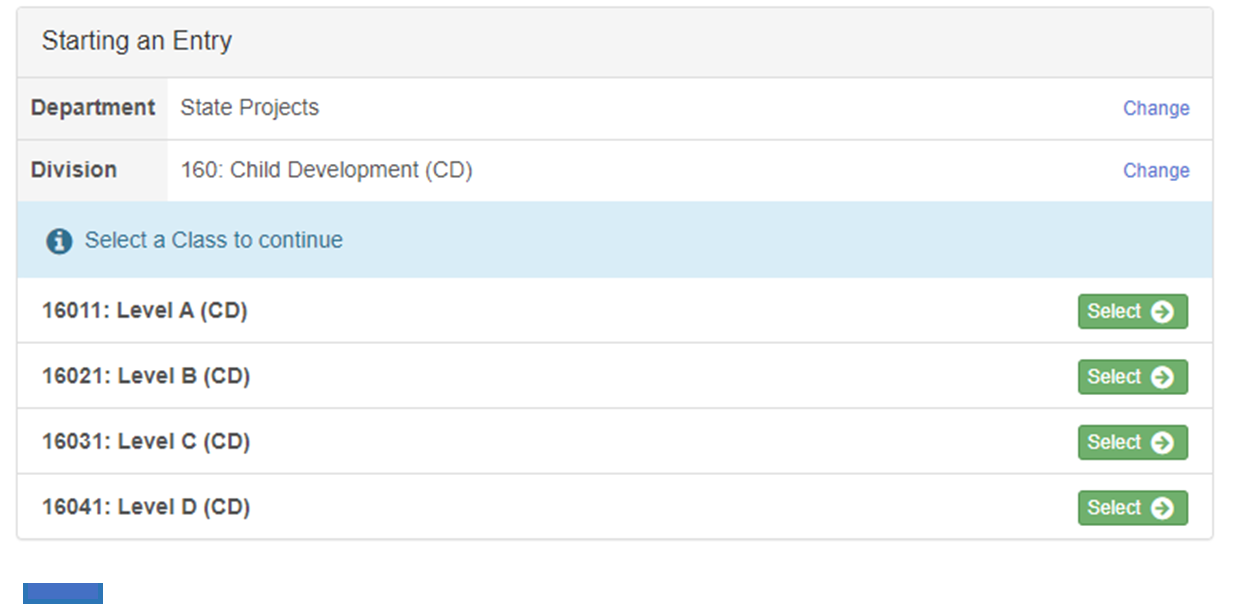Open the Change link for Department
The width and height of the screenshot is (1257, 604).
[1156, 108]
